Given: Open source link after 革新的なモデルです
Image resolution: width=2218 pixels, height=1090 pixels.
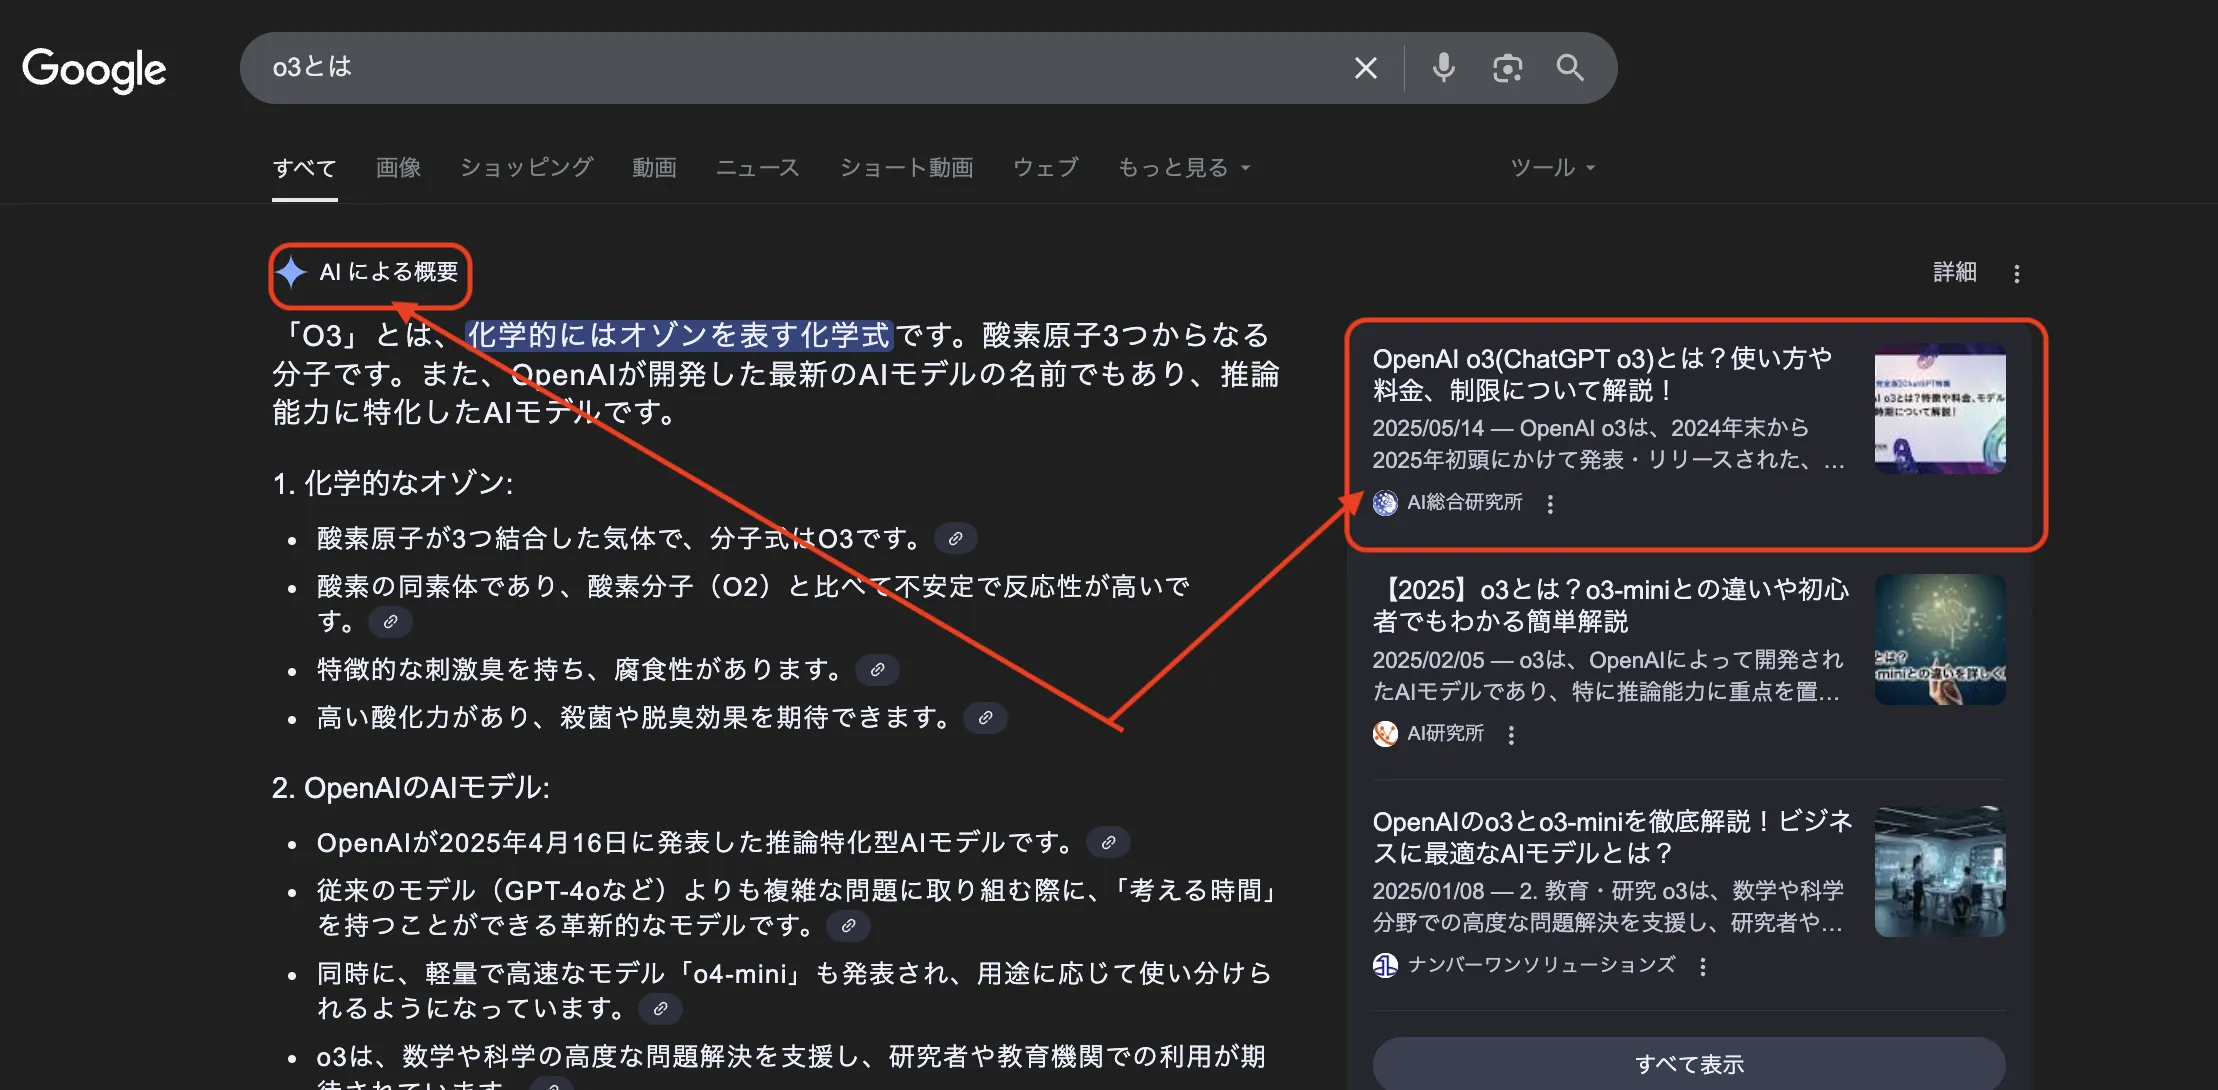Looking at the screenshot, I should click(x=848, y=926).
